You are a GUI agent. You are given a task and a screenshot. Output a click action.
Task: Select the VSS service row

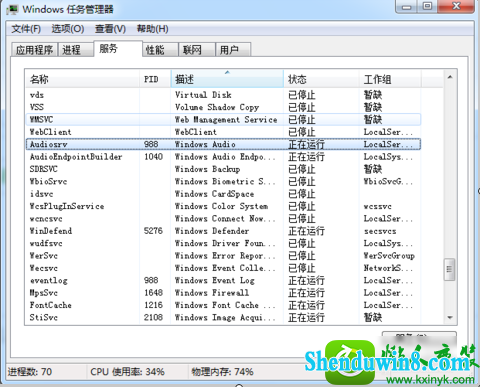click(223, 107)
